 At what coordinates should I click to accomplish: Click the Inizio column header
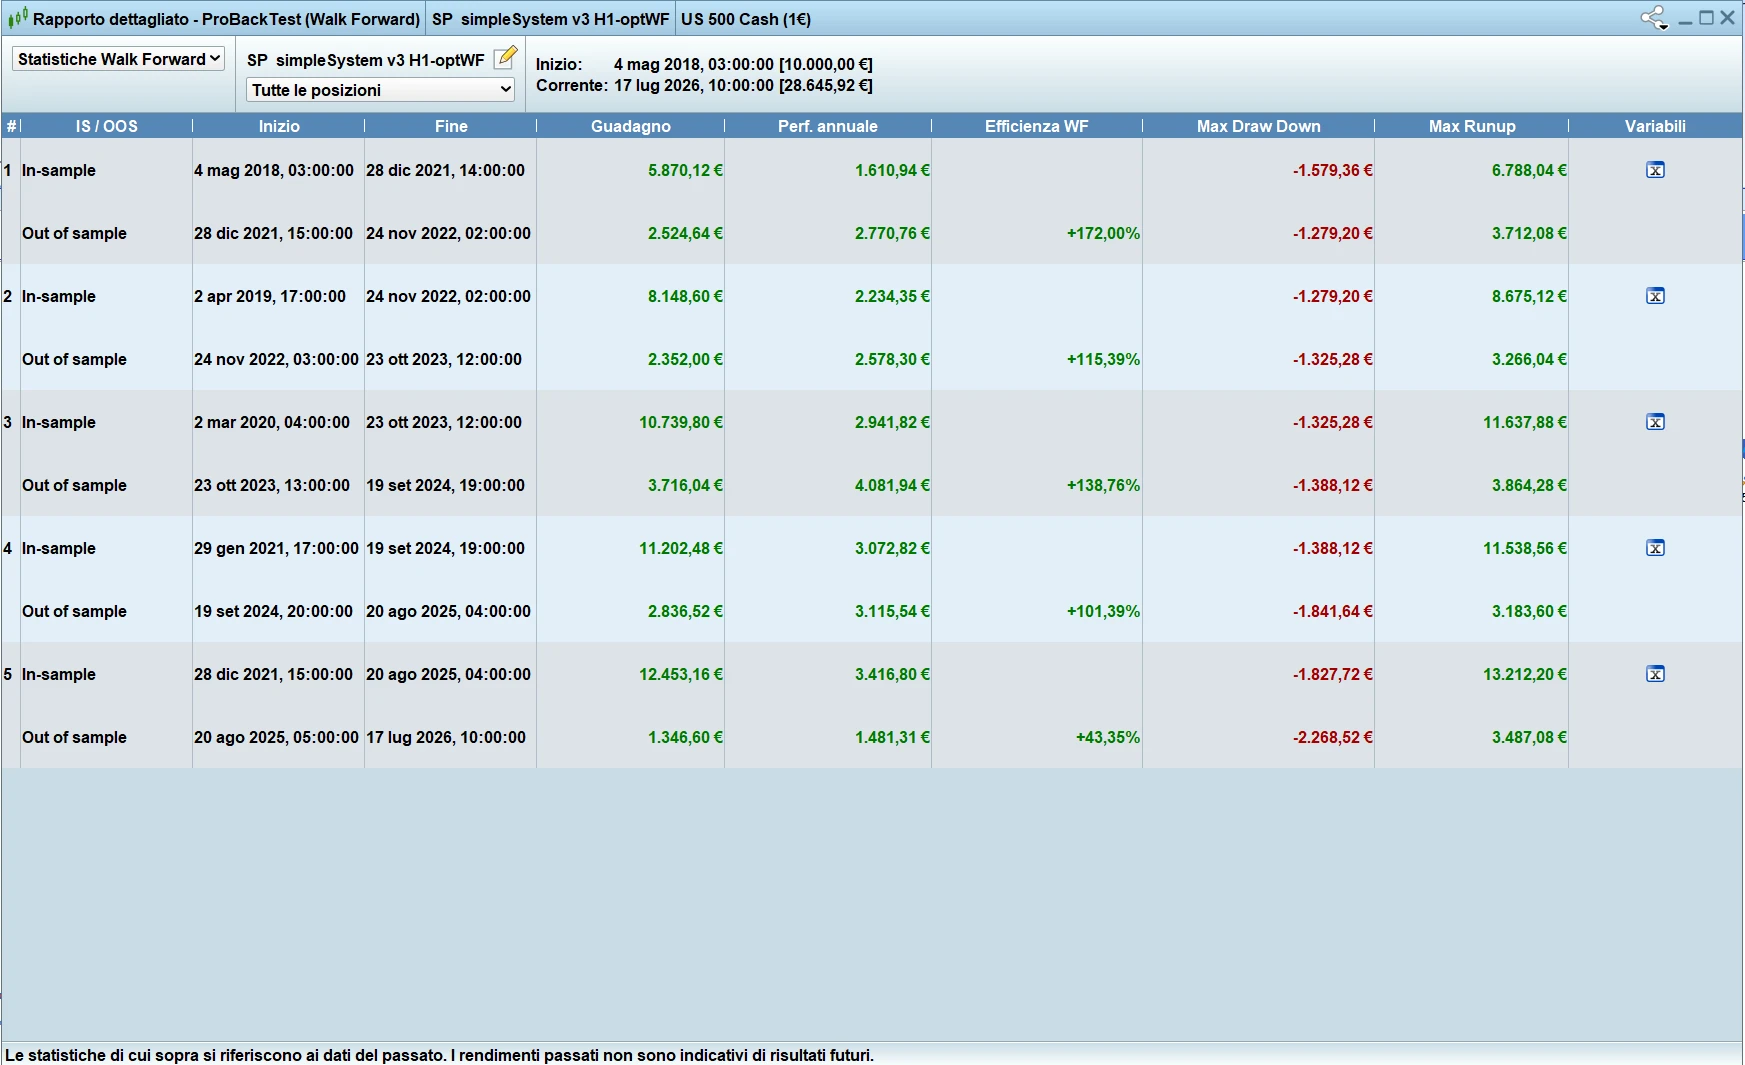click(279, 126)
